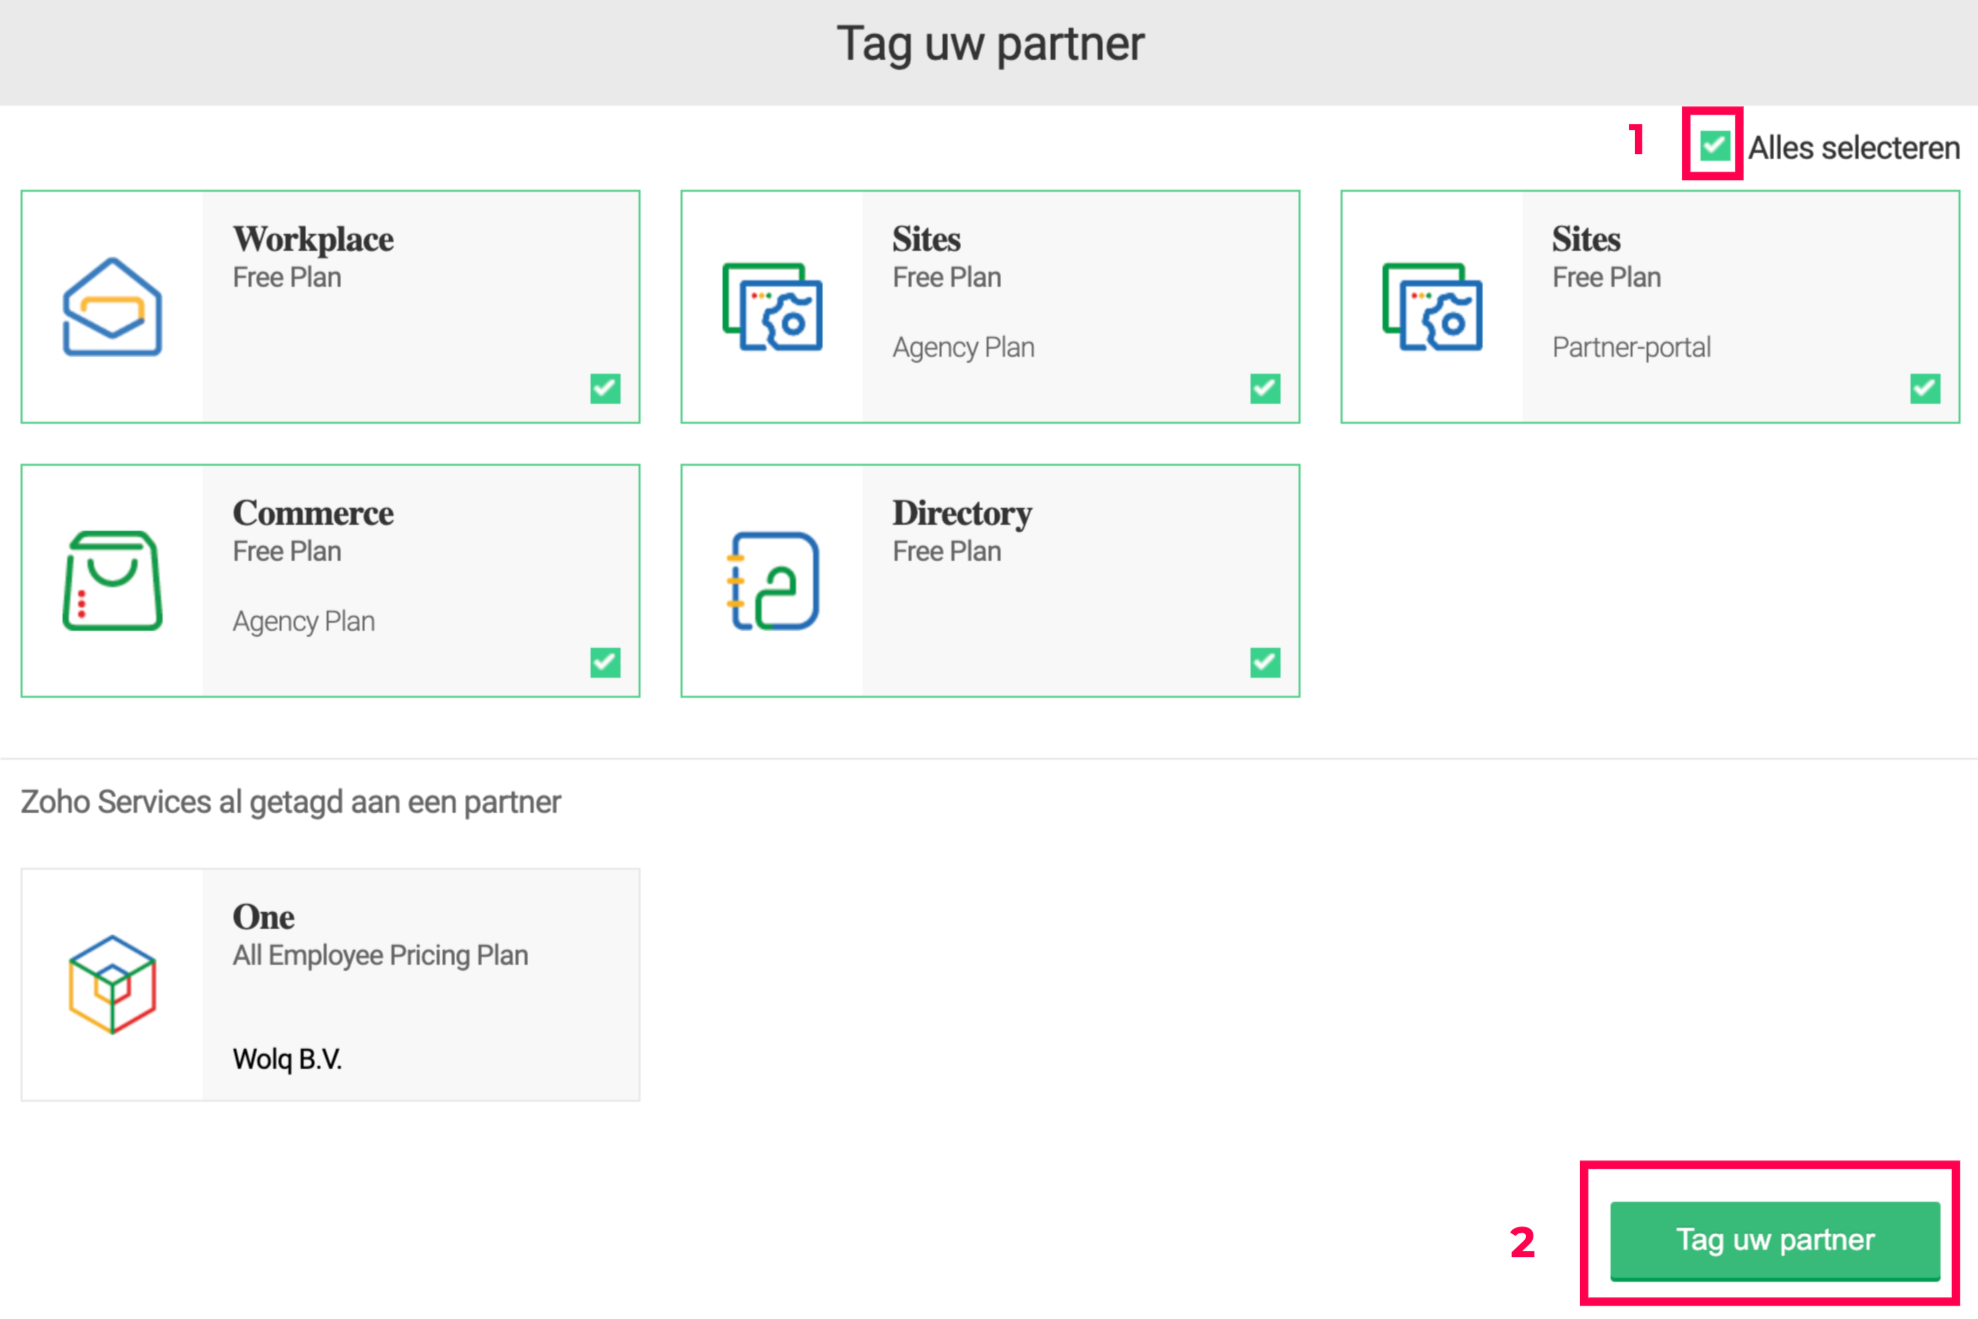Click the Commerce shopping bag icon

tap(112, 581)
